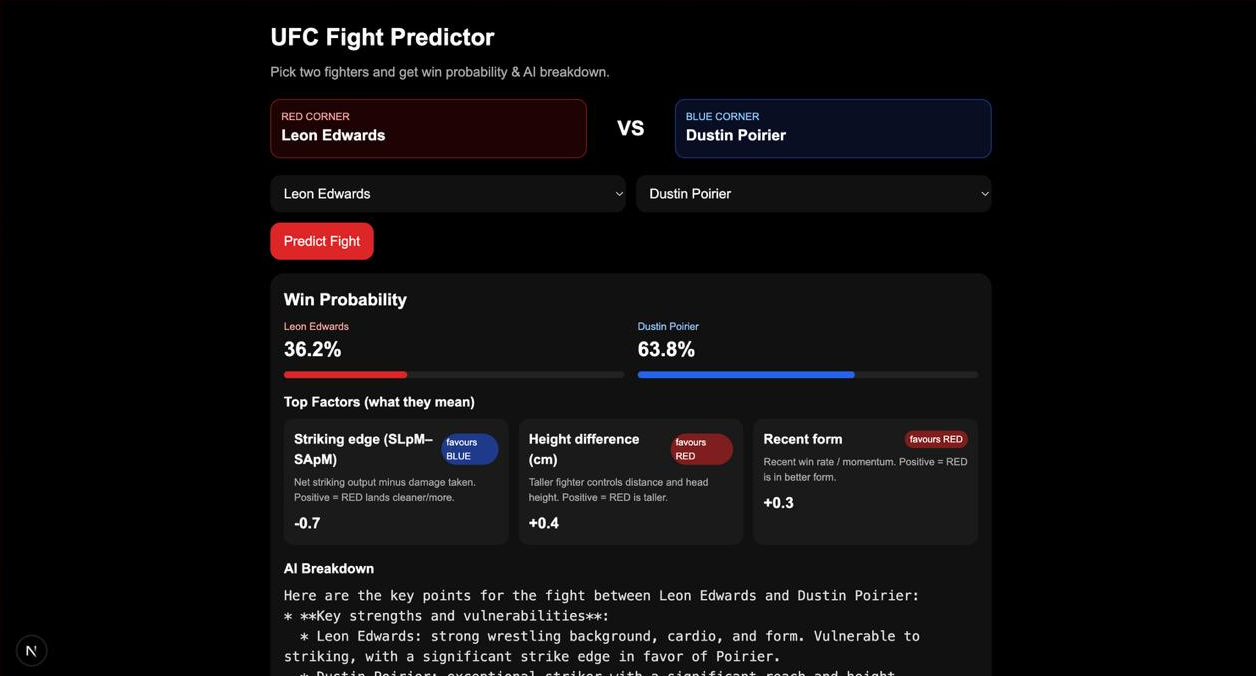Click the AI Breakdown heading
The image size is (1256, 676).
[328, 568]
